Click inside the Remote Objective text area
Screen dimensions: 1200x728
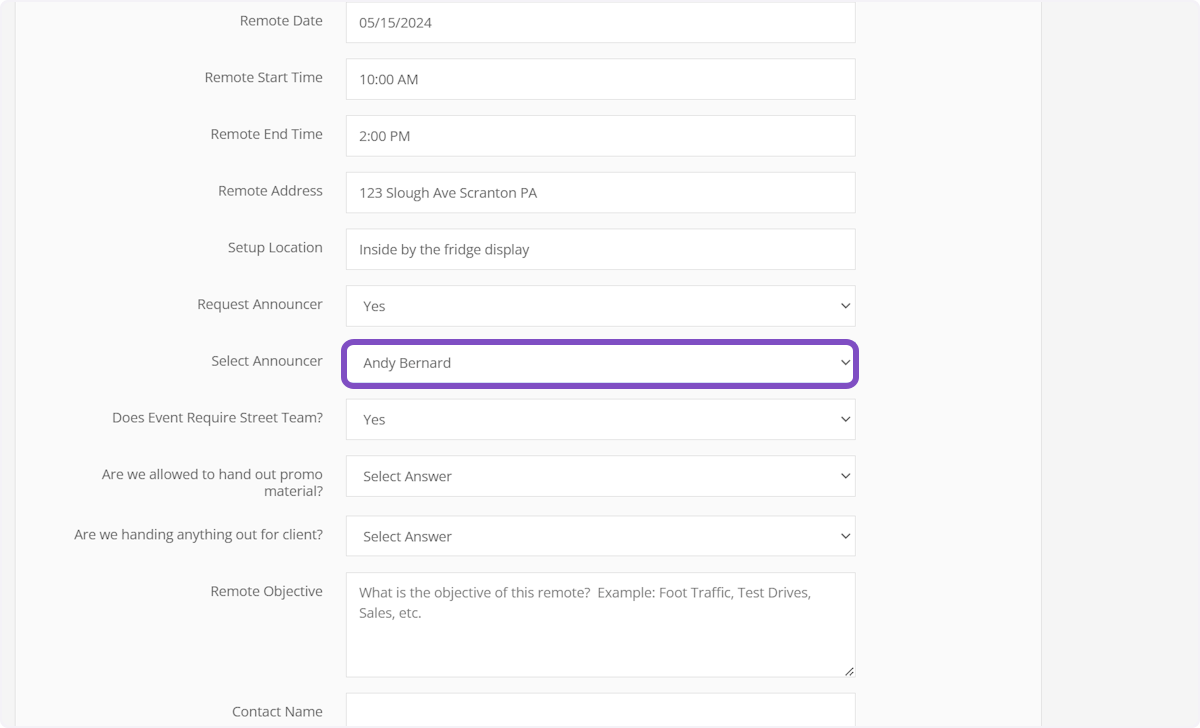(600, 620)
